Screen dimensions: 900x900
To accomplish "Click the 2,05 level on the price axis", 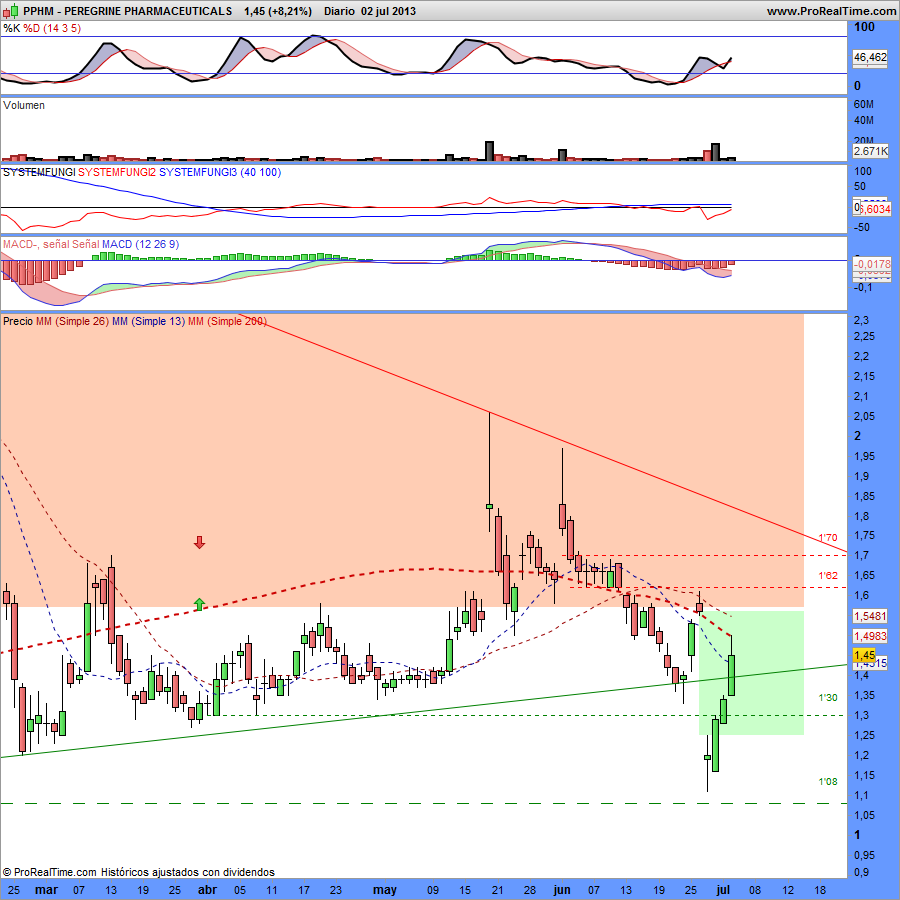I will click(x=864, y=416).
